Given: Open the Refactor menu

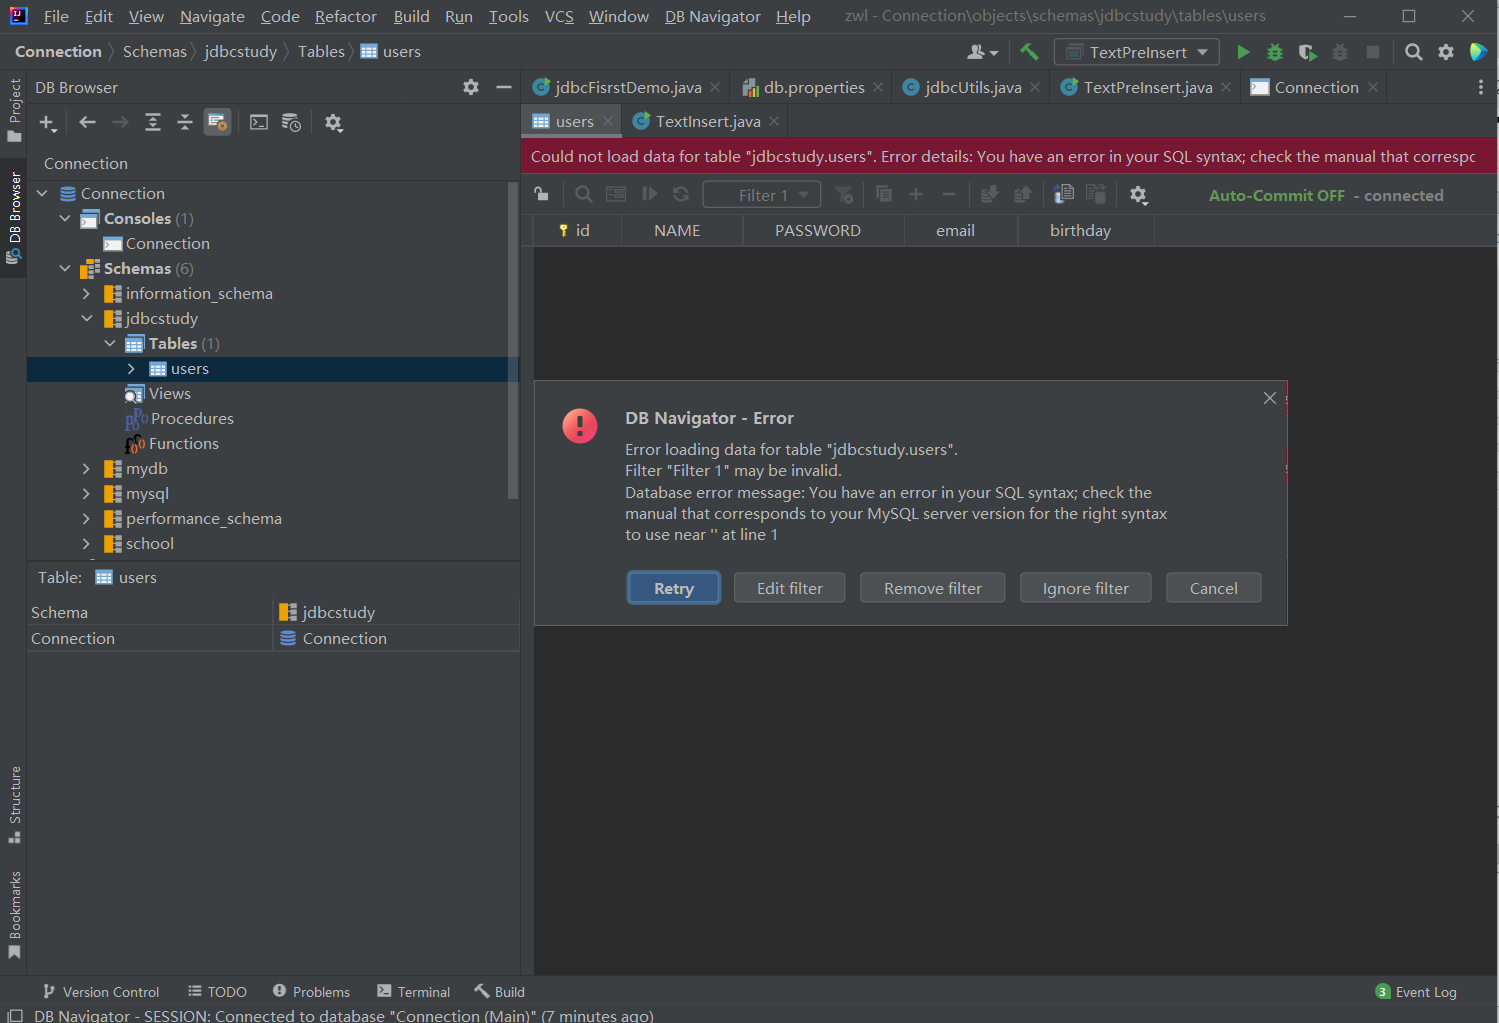Looking at the screenshot, I should pos(345,17).
